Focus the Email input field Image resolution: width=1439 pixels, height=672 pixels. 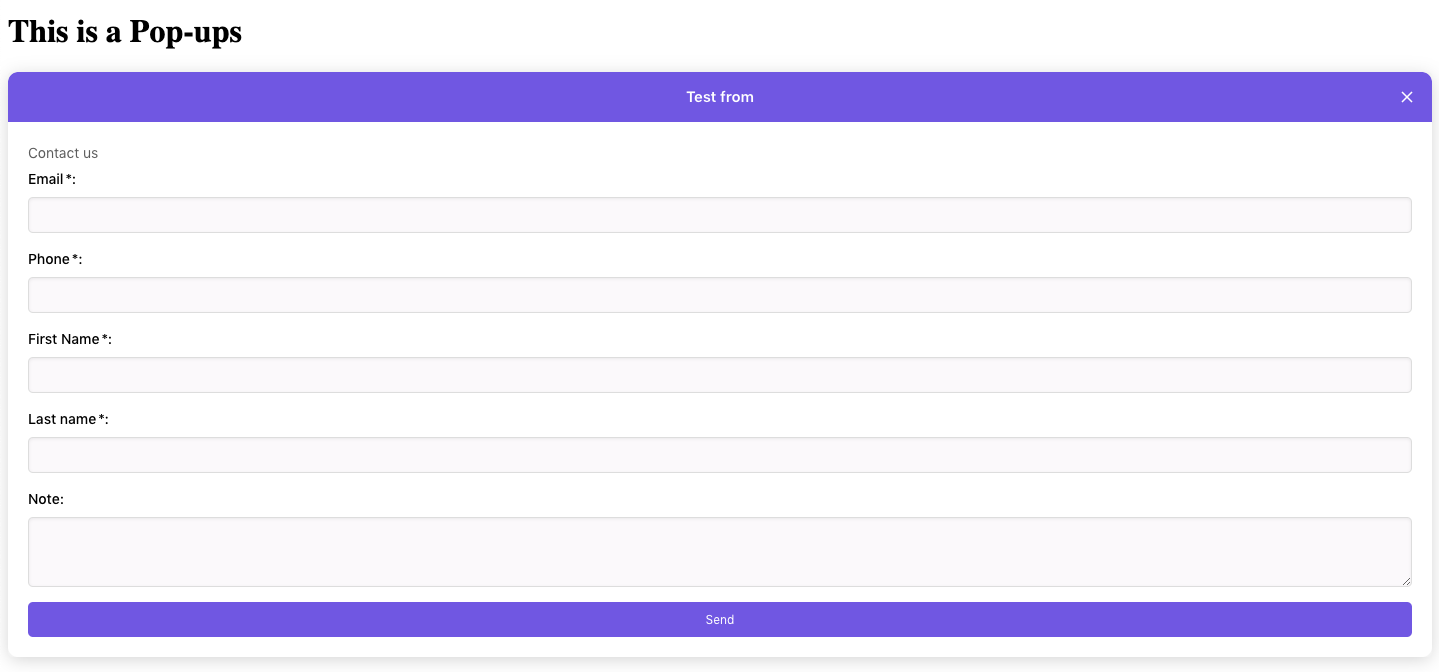pyautogui.click(x=720, y=215)
